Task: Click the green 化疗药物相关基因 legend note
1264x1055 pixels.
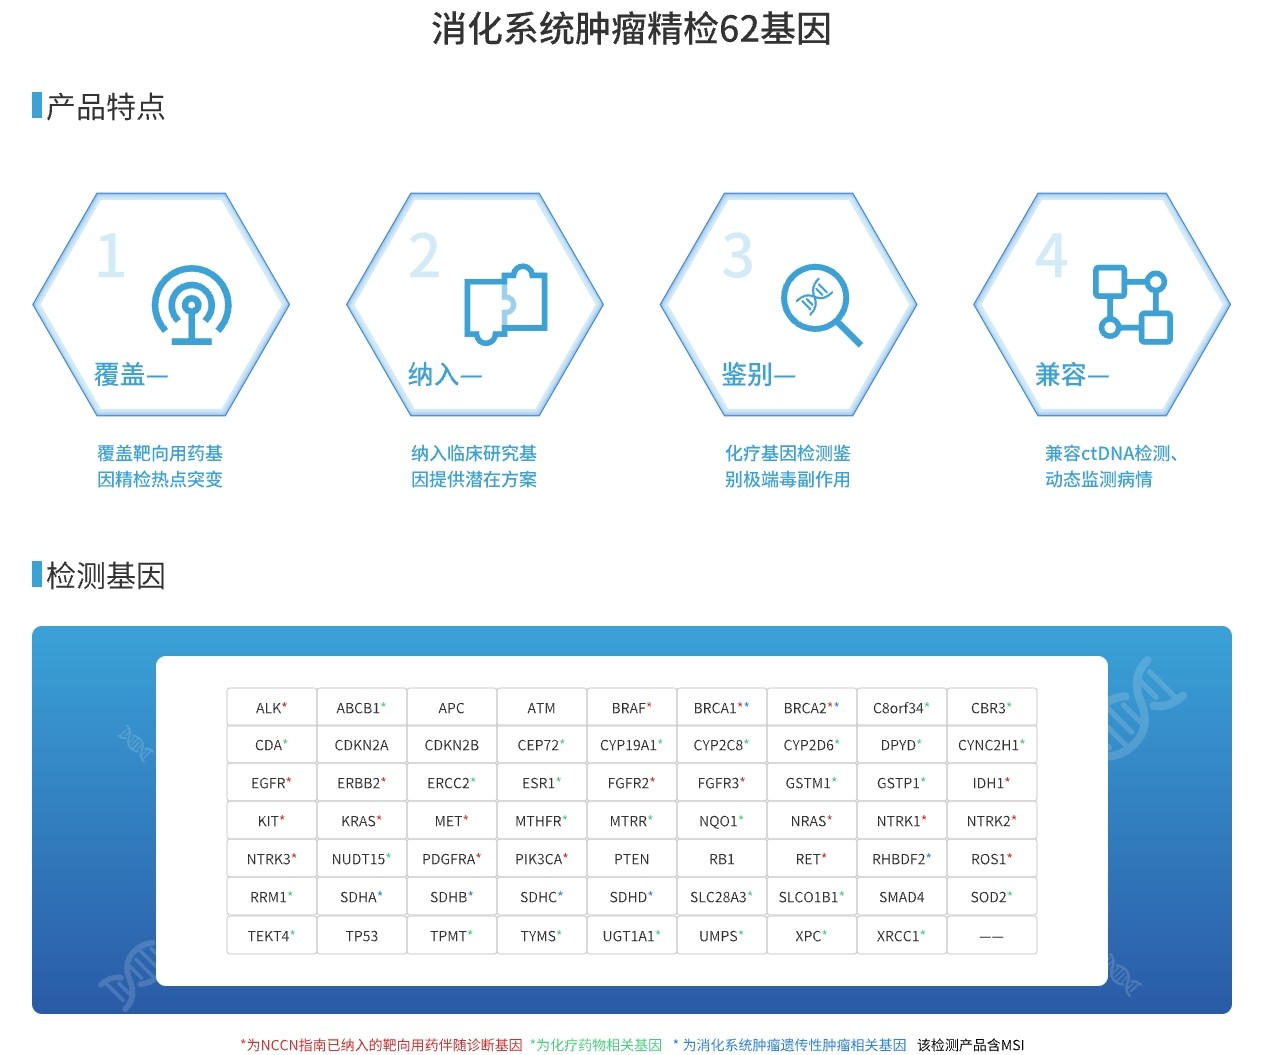Action: pyautogui.click(x=596, y=1045)
